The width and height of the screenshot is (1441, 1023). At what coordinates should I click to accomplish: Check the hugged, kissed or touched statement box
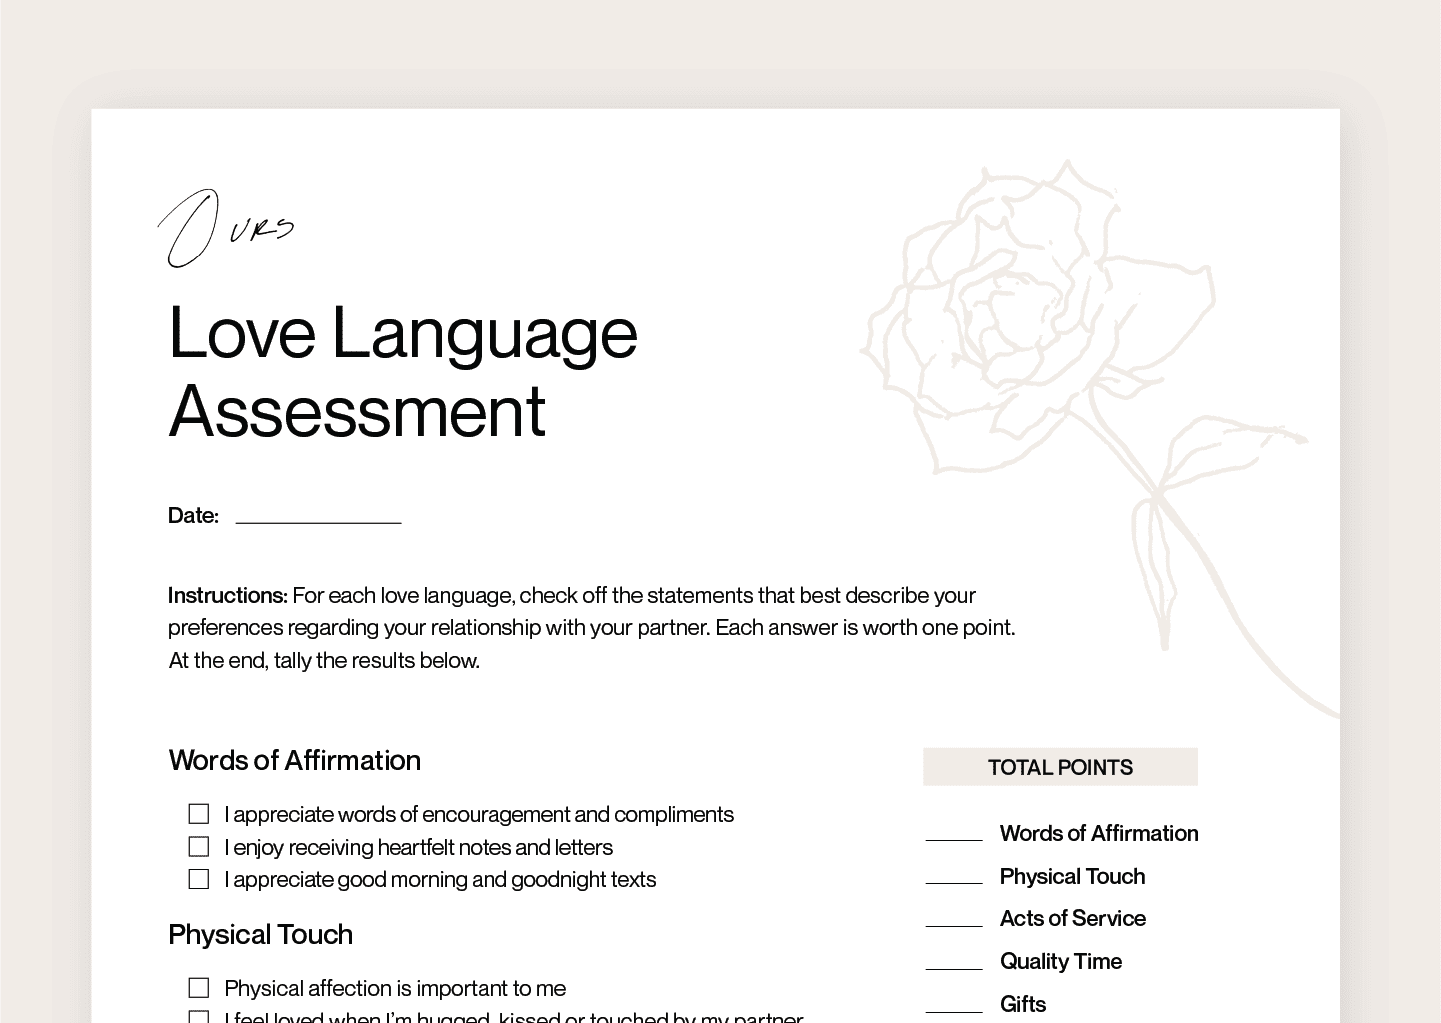coord(199,1017)
